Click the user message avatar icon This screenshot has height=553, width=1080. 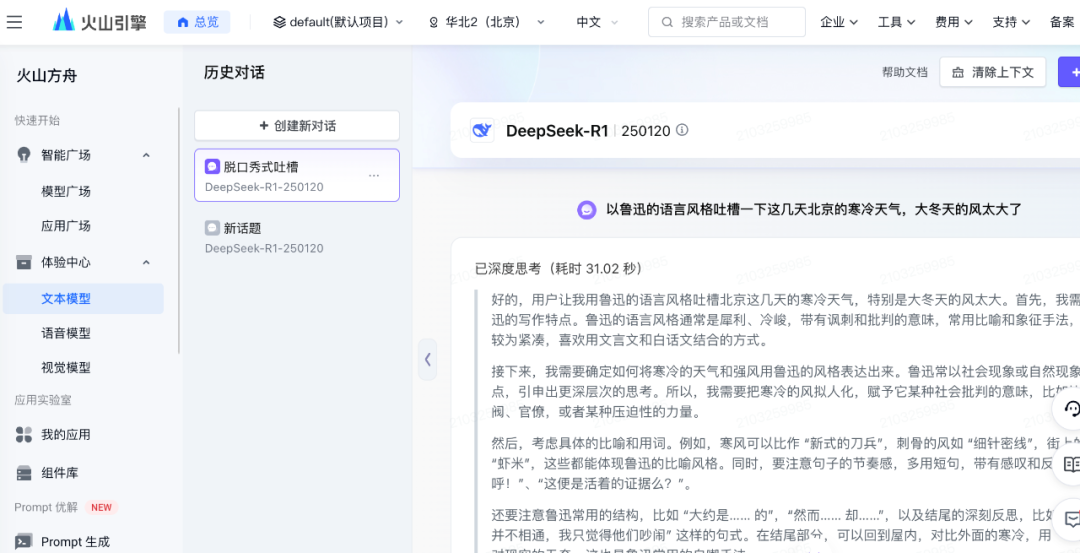coord(587,209)
